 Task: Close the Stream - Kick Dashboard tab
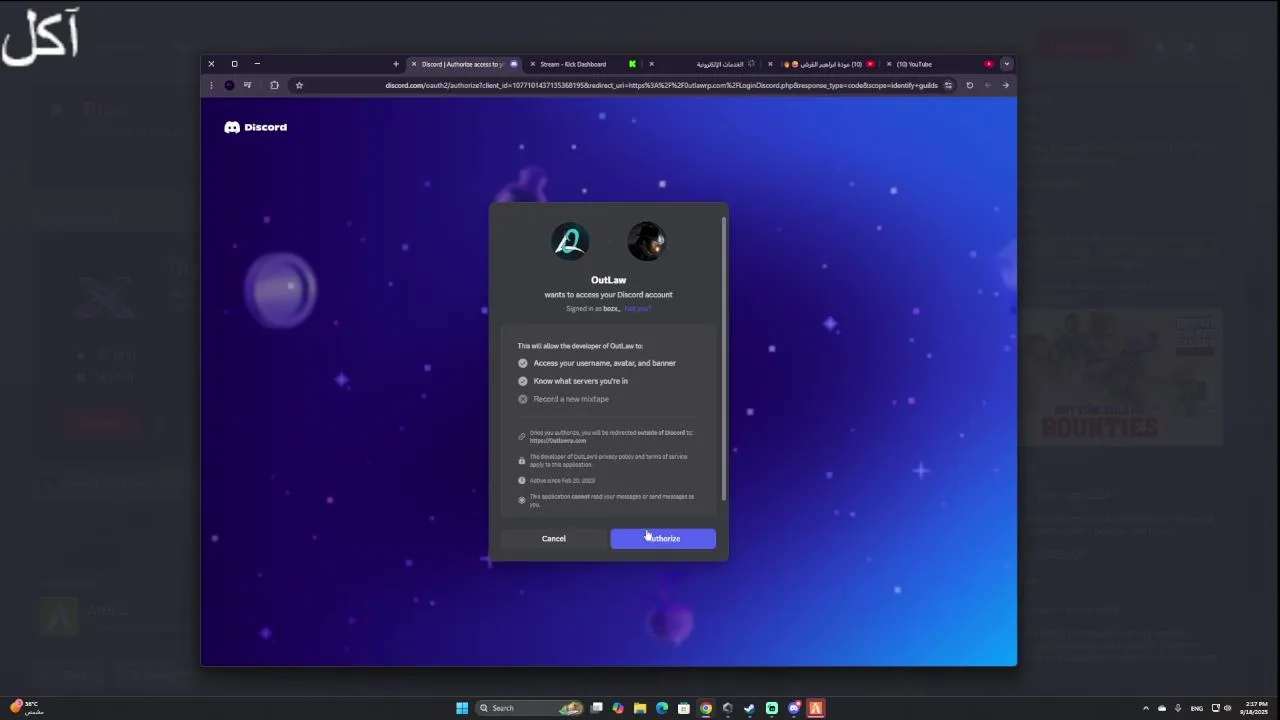click(x=533, y=64)
